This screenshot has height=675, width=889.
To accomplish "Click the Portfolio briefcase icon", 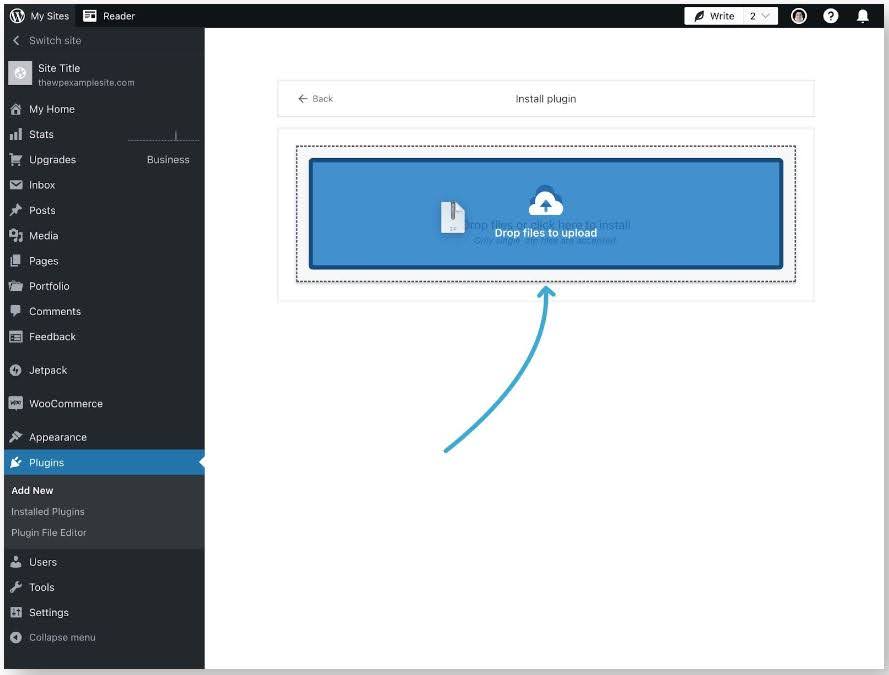I will coord(16,286).
